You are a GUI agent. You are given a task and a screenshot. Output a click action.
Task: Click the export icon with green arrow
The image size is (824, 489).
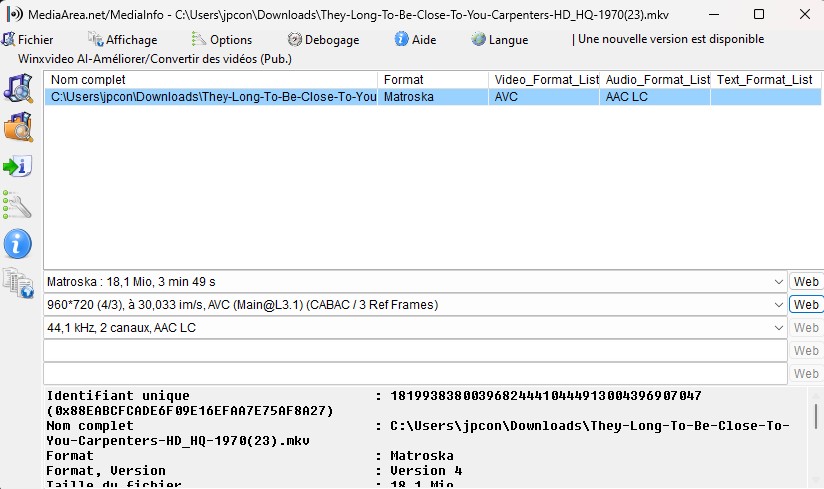click(18, 166)
